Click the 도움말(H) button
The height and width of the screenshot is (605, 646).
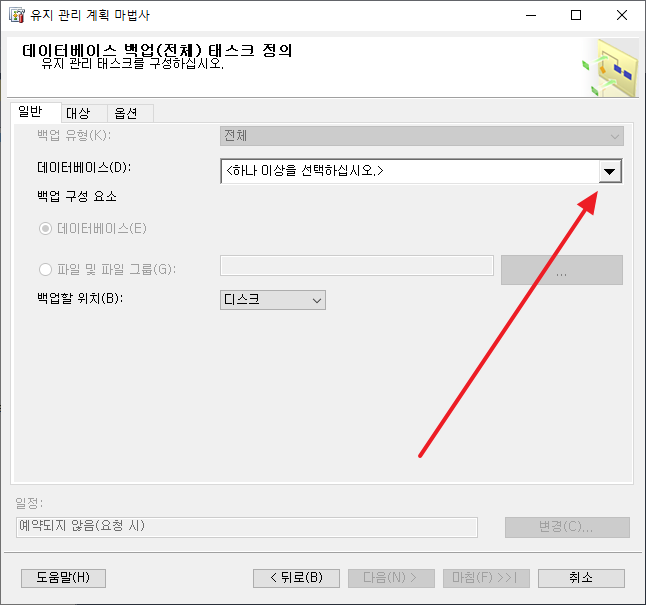click(x=63, y=578)
